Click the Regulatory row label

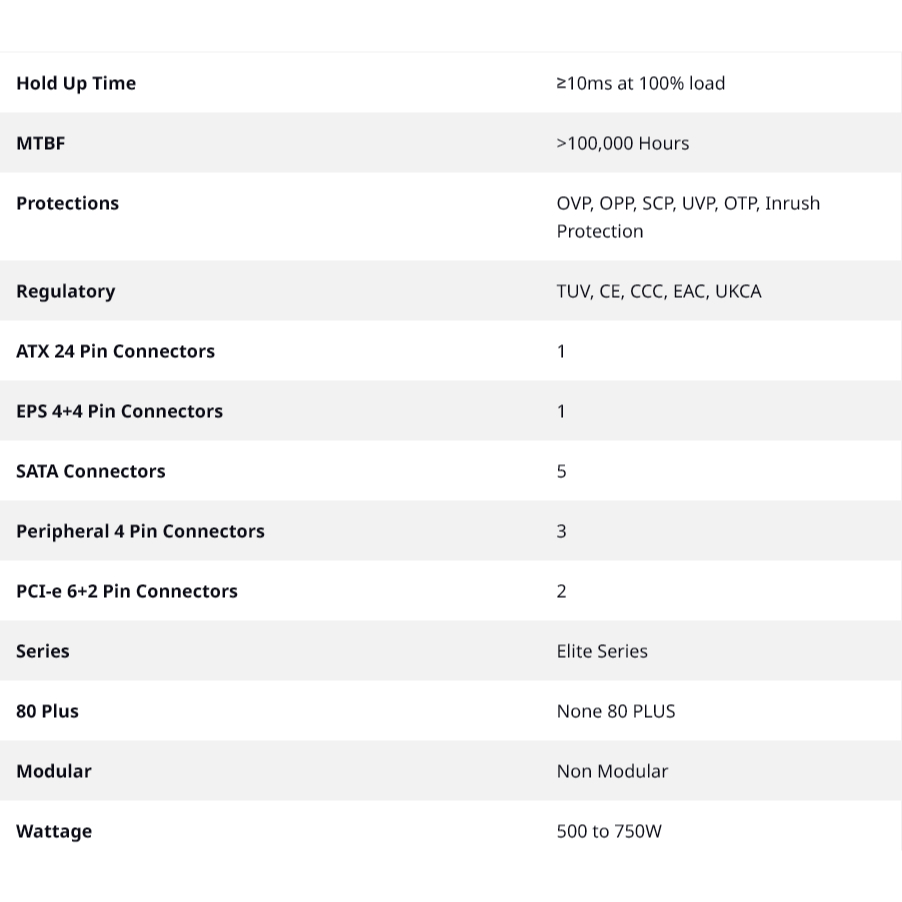(x=66, y=292)
